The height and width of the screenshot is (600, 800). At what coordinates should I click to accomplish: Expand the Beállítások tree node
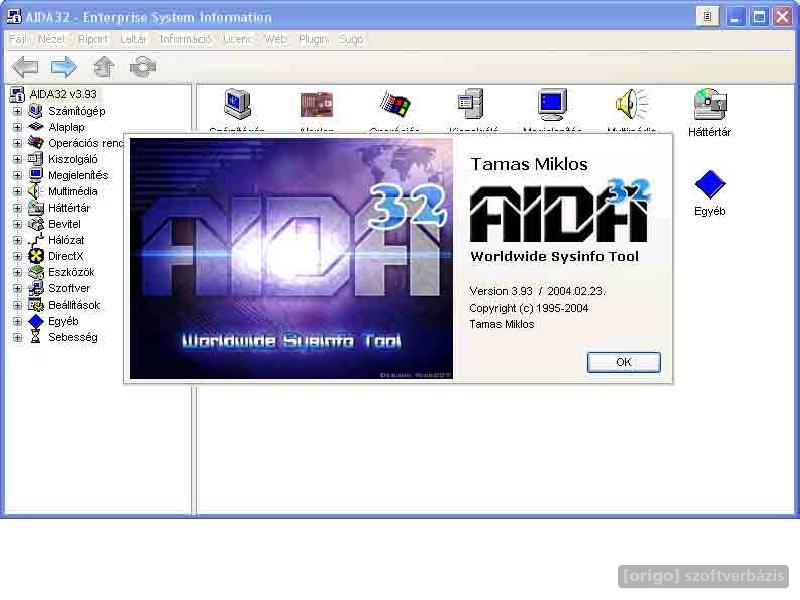(x=17, y=305)
